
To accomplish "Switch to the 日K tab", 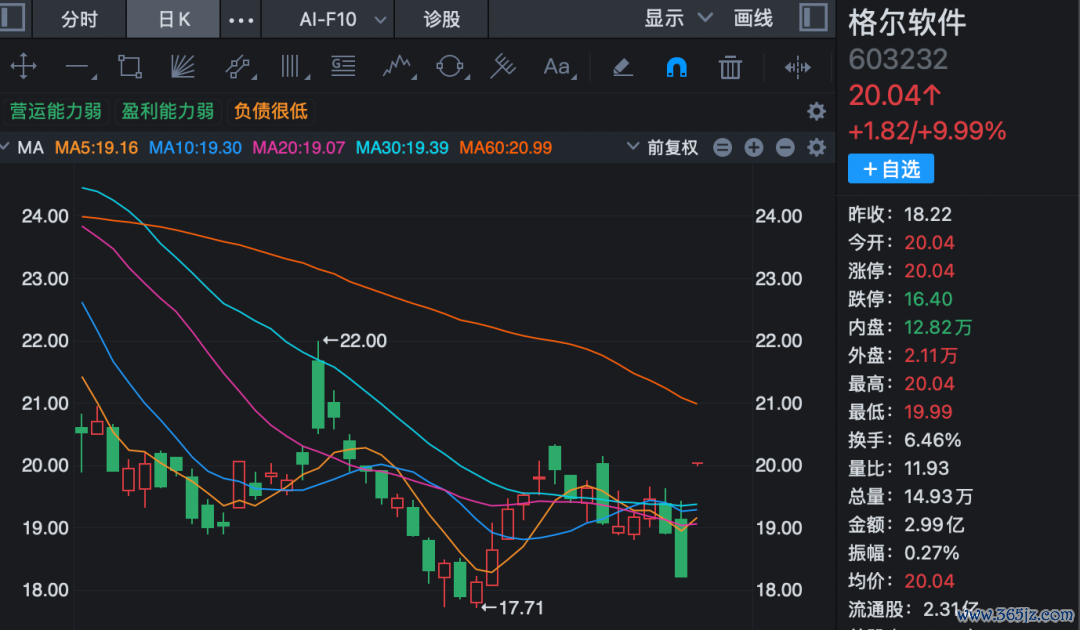I will [174, 19].
